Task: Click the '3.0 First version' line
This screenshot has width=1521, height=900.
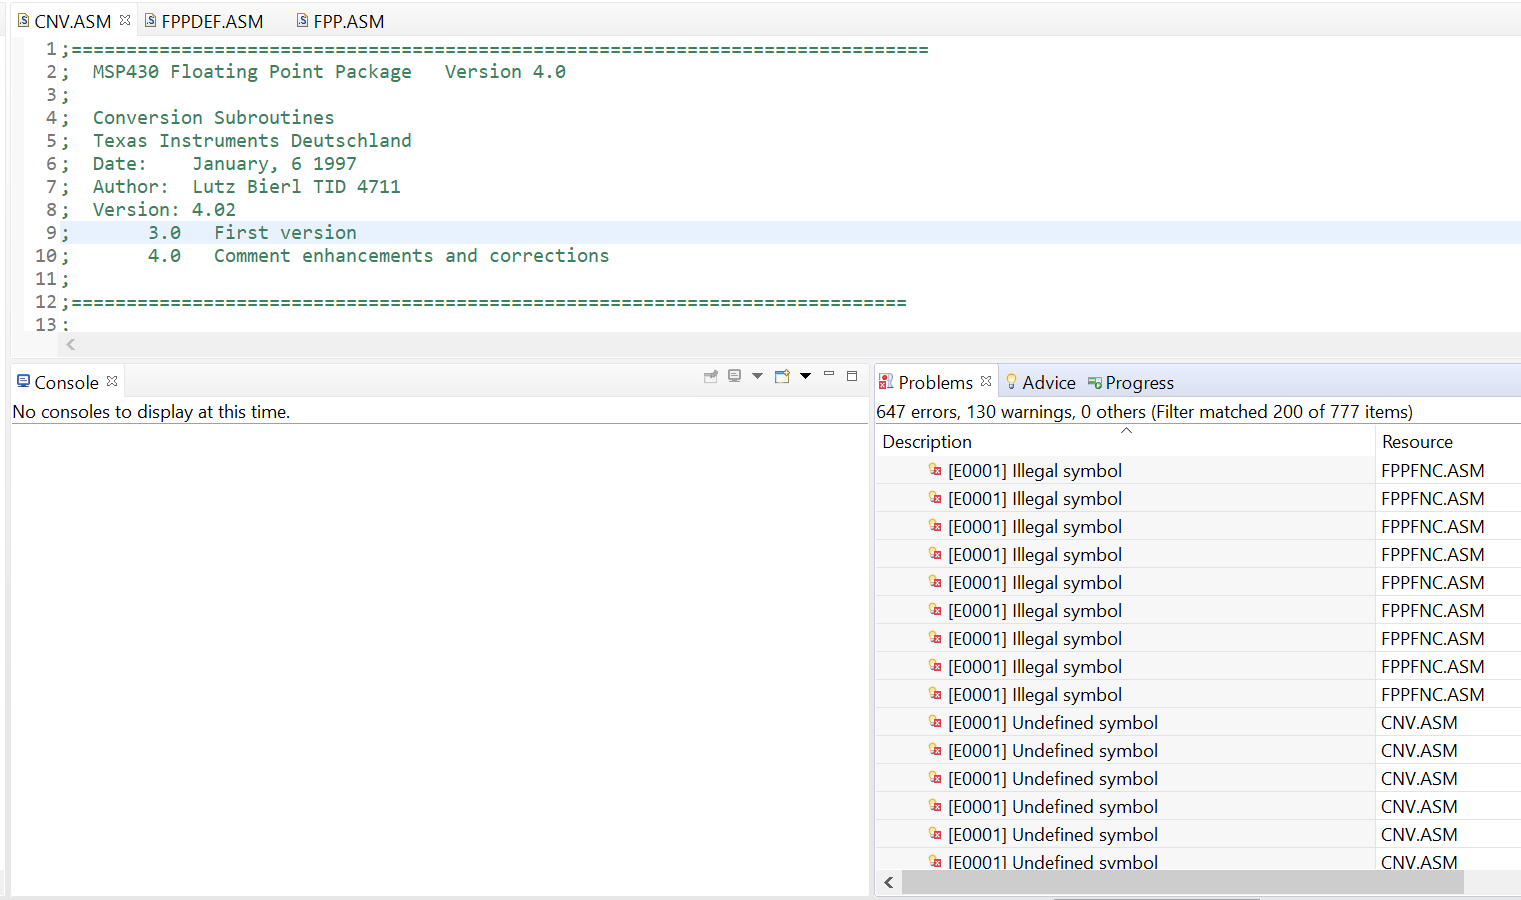Action: [252, 232]
